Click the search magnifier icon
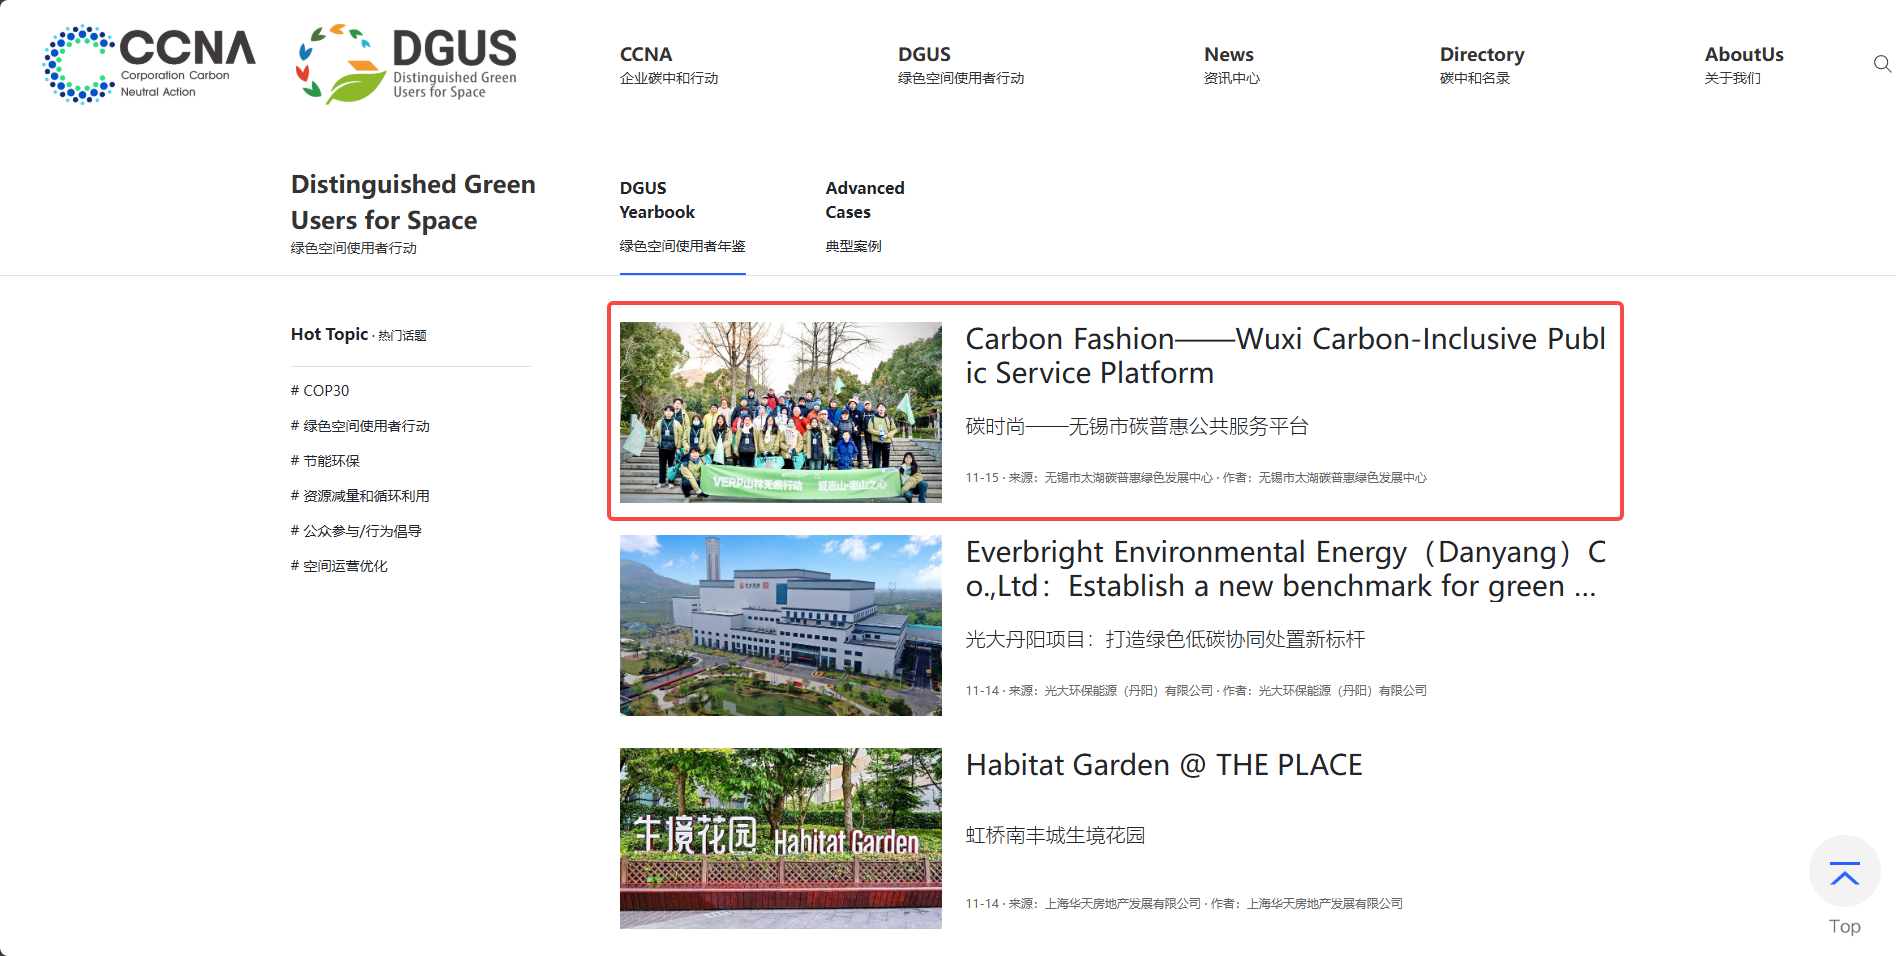The height and width of the screenshot is (956, 1896). [x=1881, y=64]
